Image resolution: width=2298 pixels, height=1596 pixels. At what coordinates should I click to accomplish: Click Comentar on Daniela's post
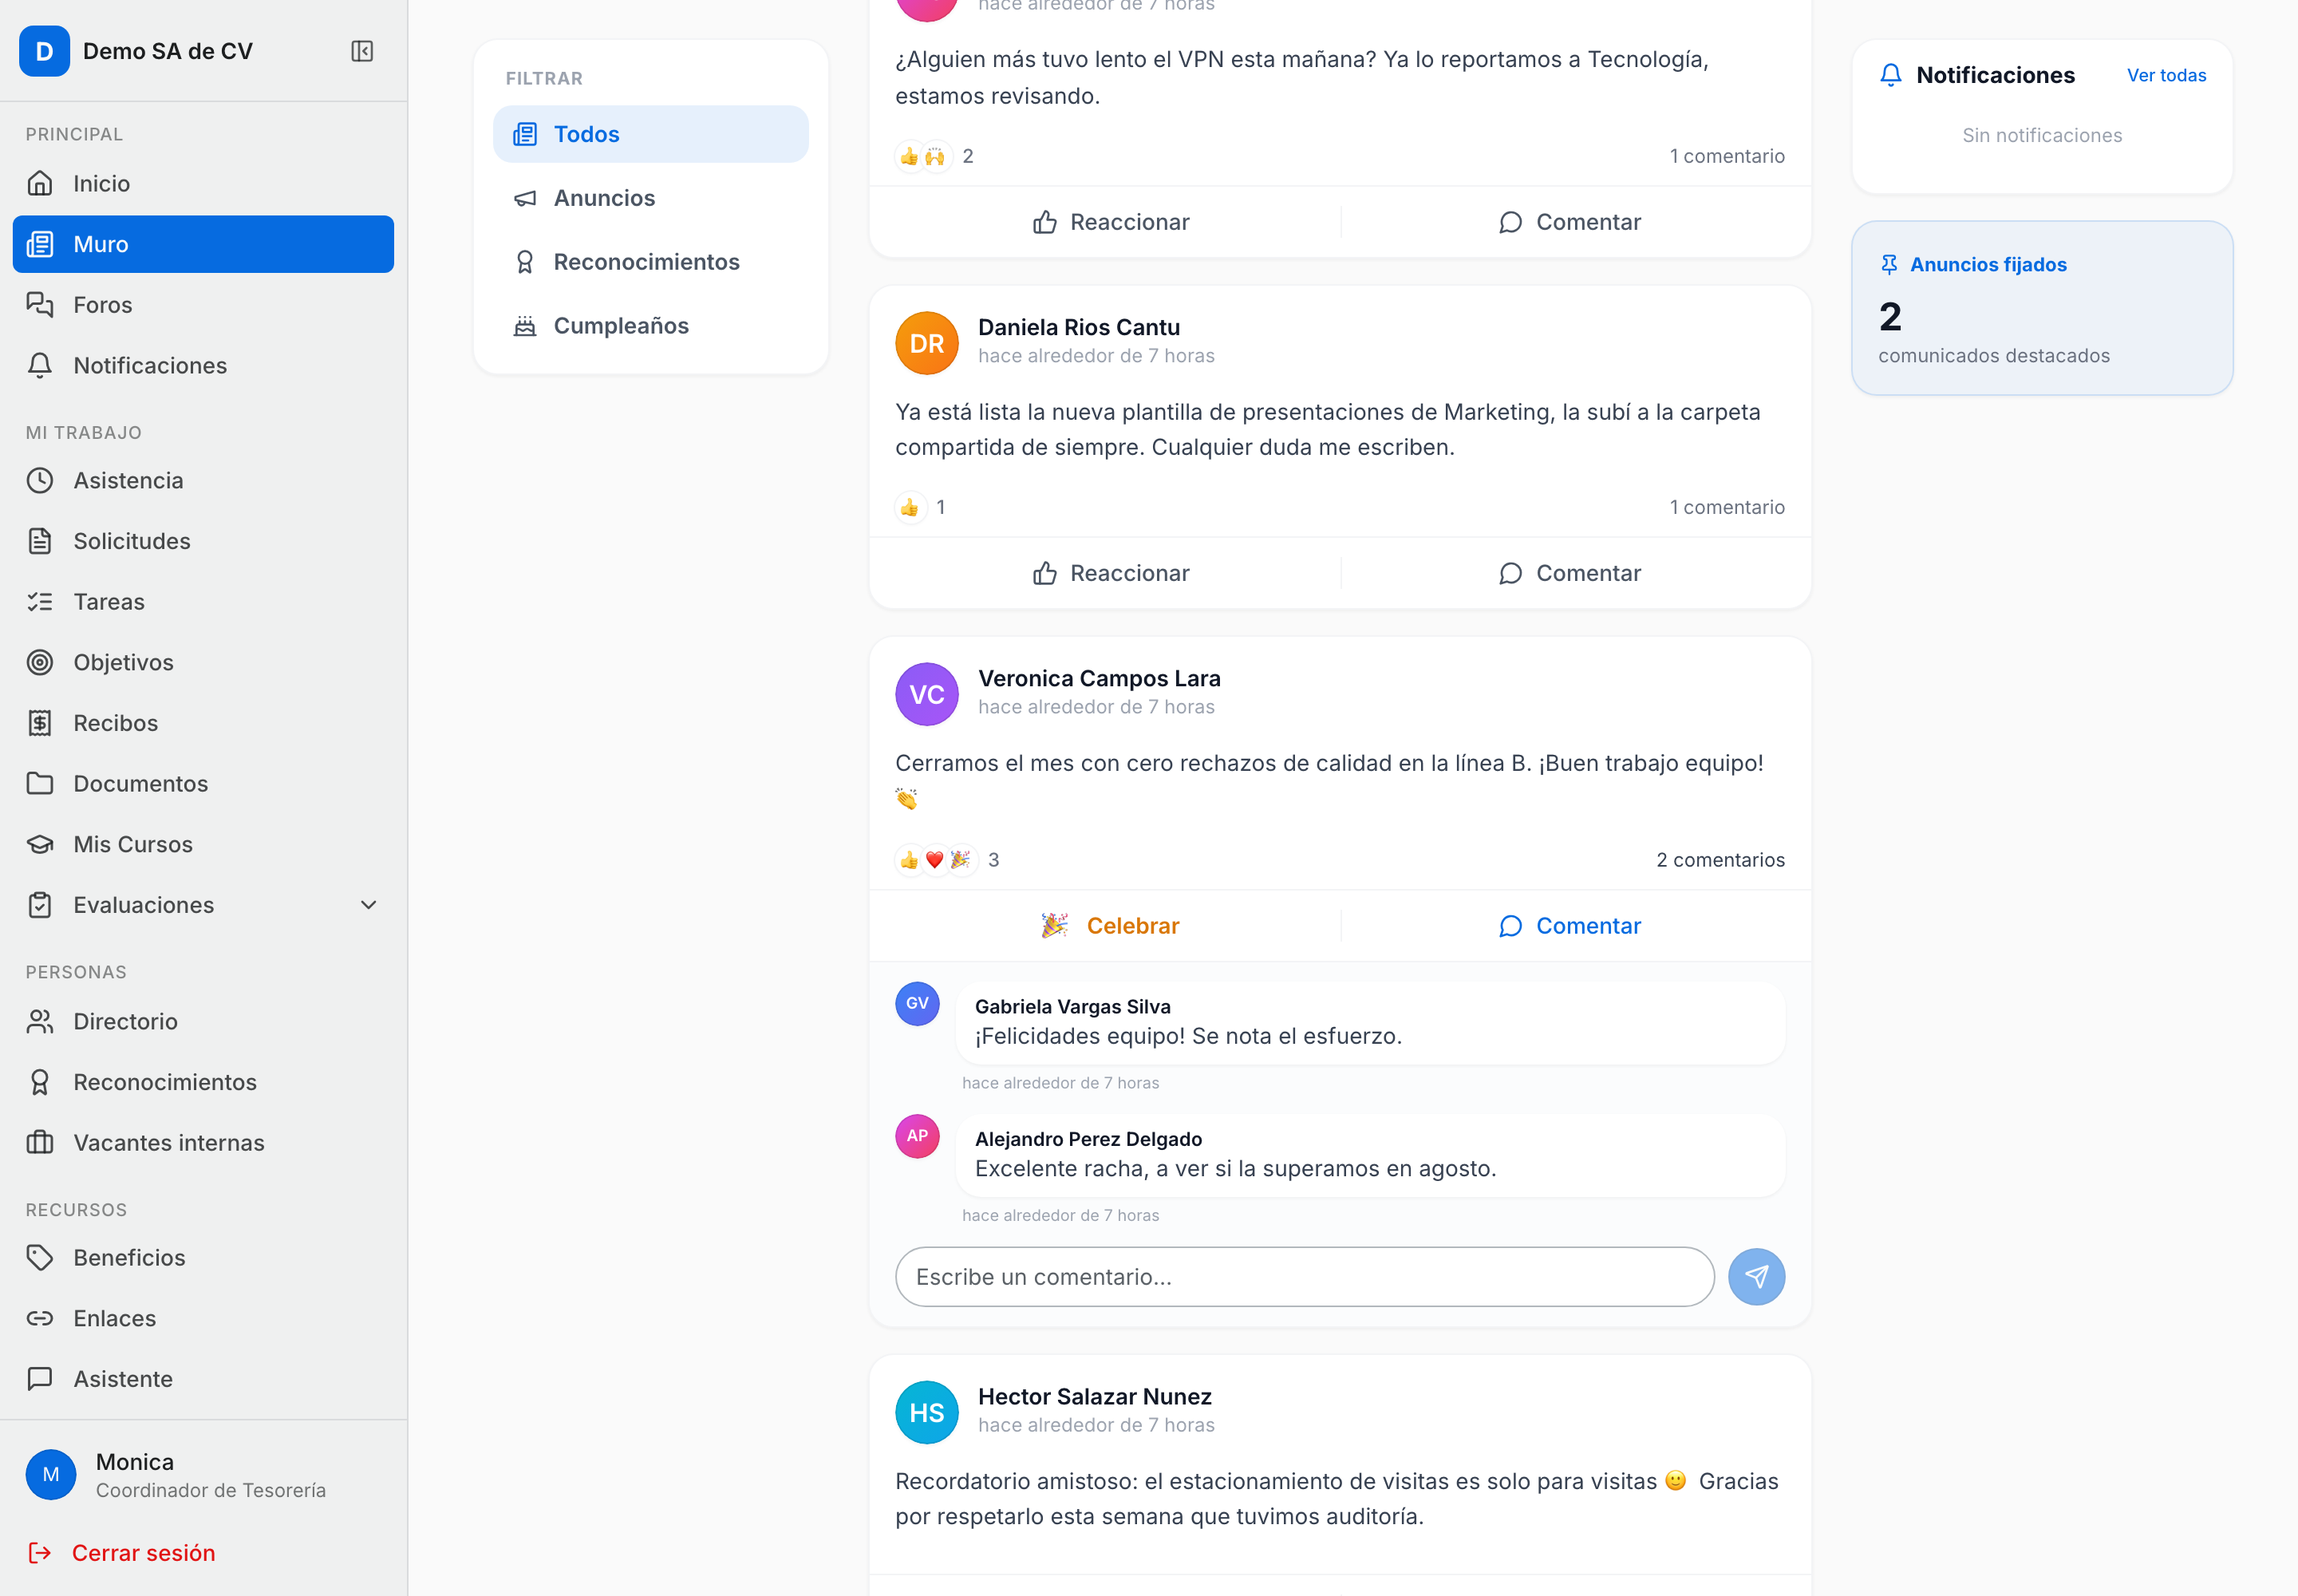[1570, 573]
